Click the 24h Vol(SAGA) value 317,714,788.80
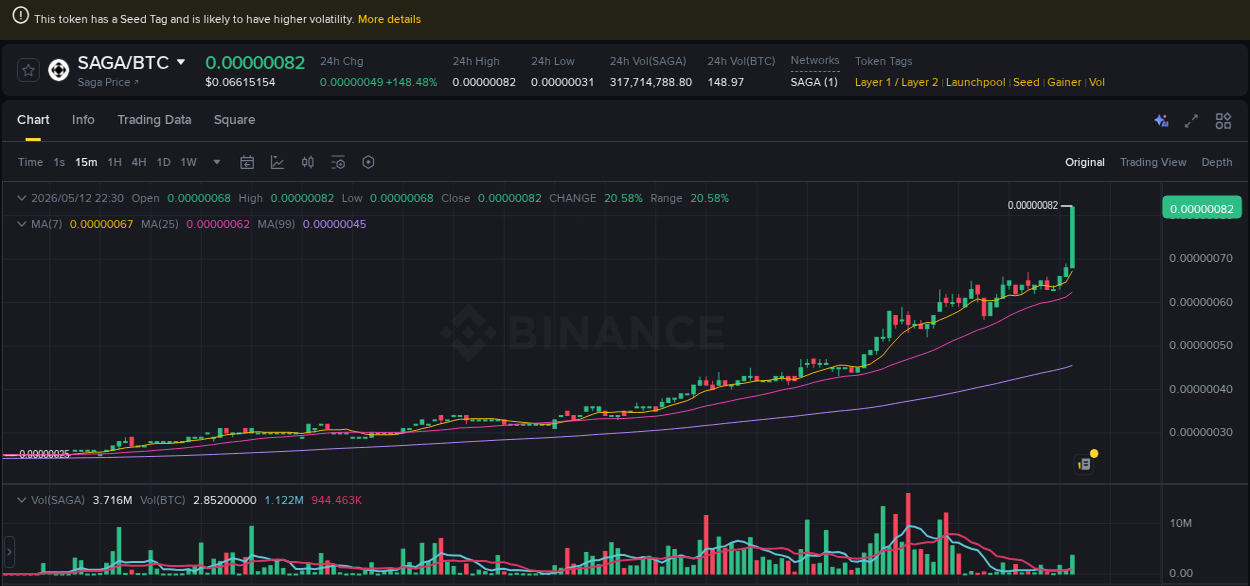This screenshot has width=1250, height=586. 651,82
